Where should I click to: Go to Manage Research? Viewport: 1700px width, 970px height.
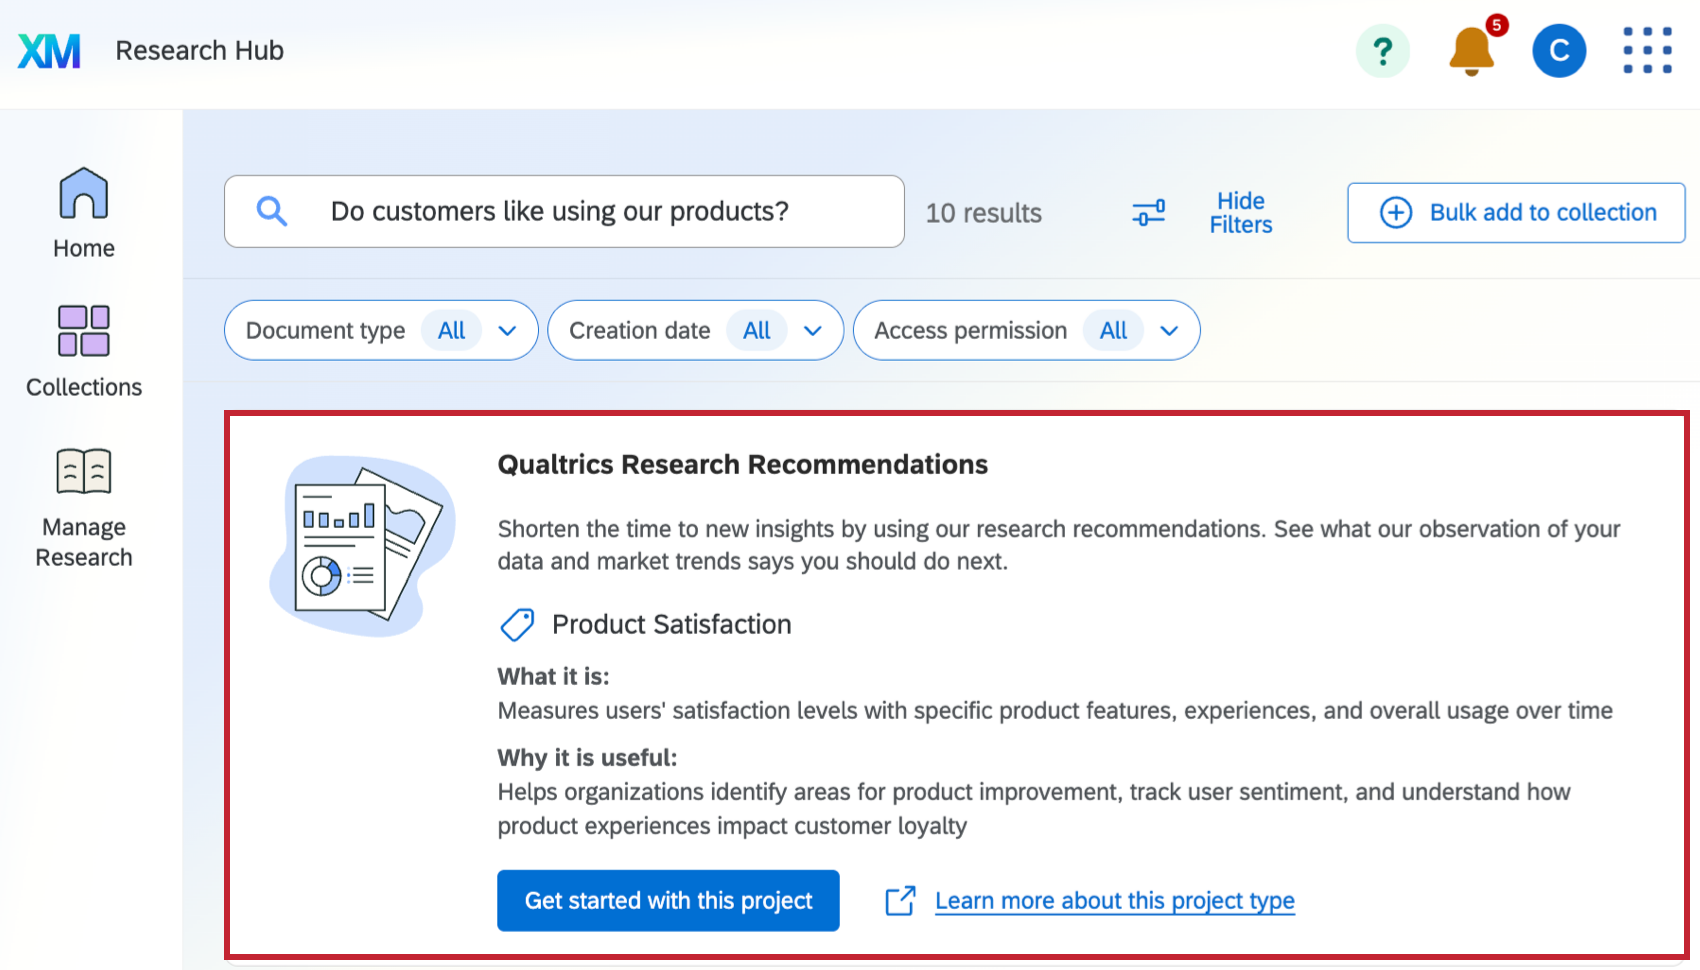coord(83,505)
